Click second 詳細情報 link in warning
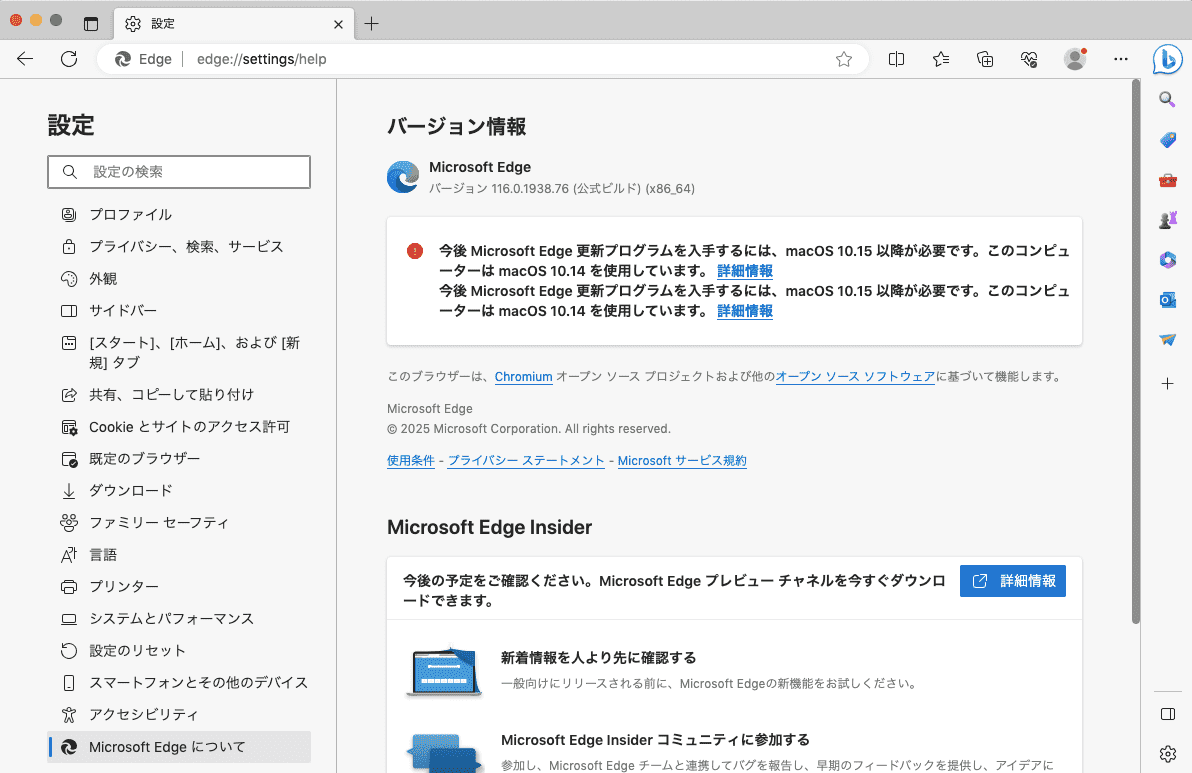The height and width of the screenshot is (773, 1192). tap(745, 311)
